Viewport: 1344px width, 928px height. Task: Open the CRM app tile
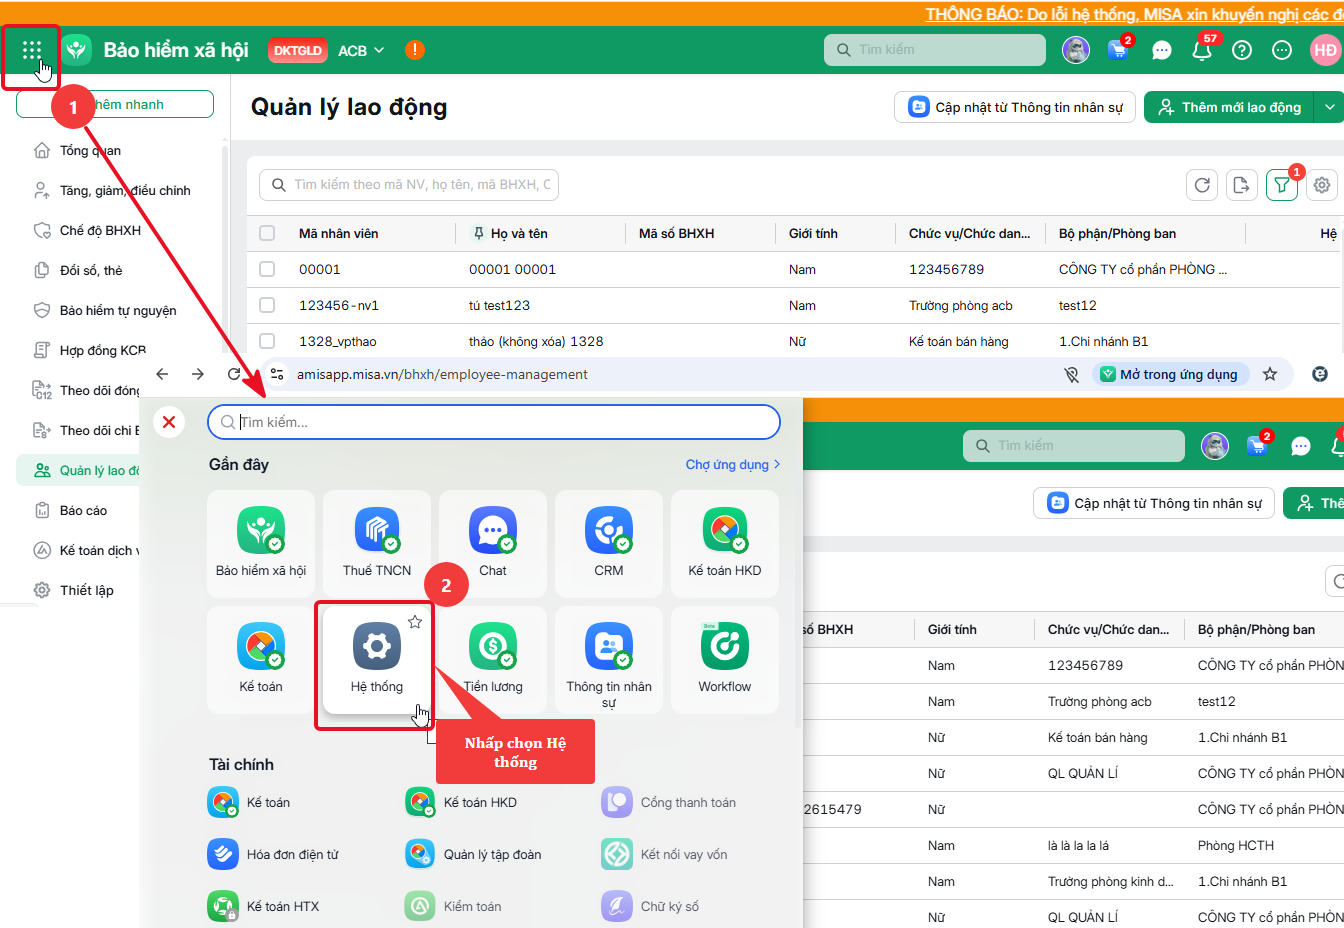pyautogui.click(x=609, y=544)
